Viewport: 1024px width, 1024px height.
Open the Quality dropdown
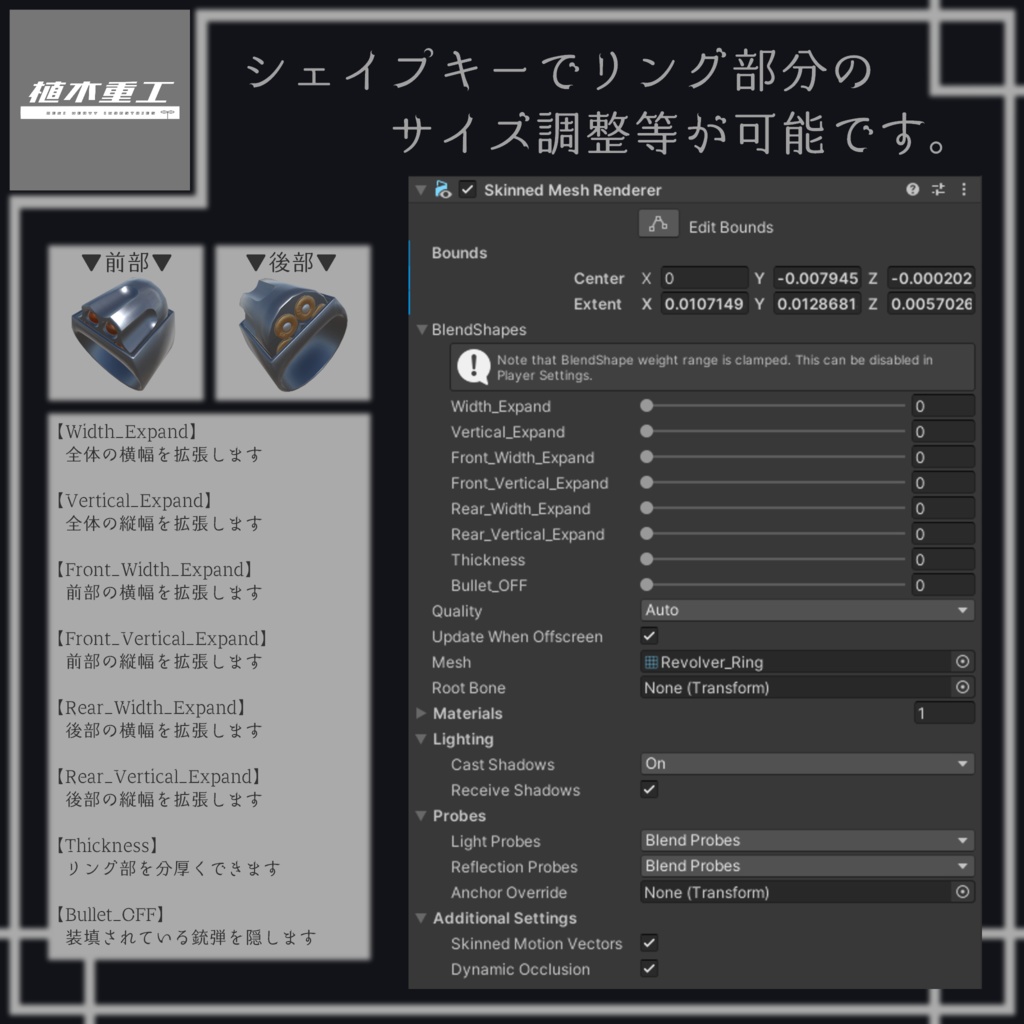point(806,610)
